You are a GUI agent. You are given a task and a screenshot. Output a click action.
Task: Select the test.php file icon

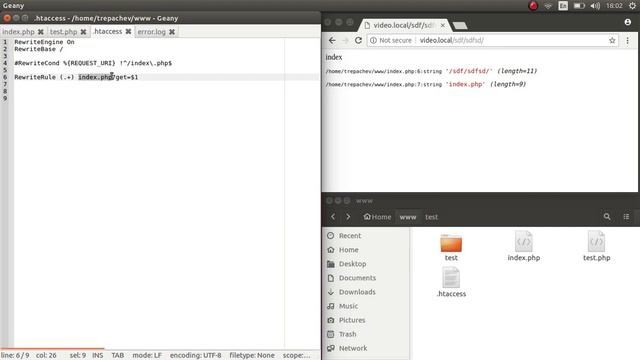point(596,242)
